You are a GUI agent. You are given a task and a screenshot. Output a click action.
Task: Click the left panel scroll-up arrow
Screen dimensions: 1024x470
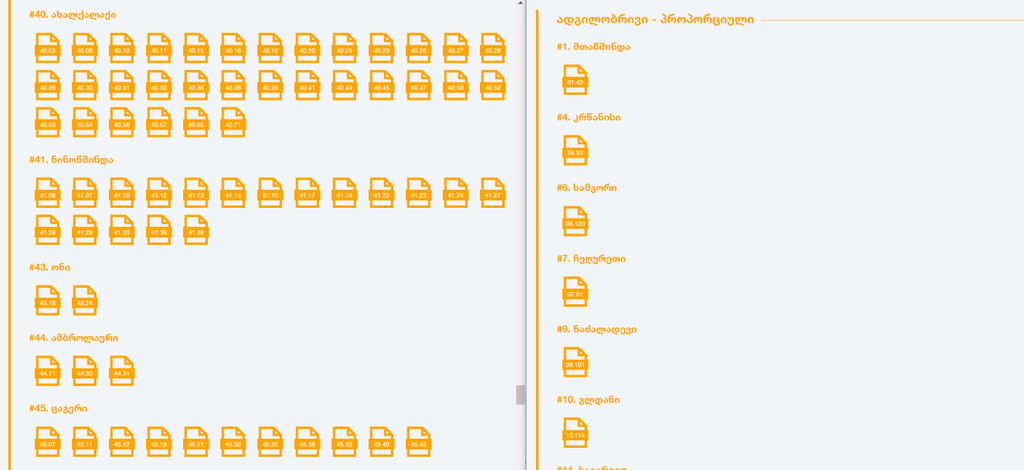520,3
